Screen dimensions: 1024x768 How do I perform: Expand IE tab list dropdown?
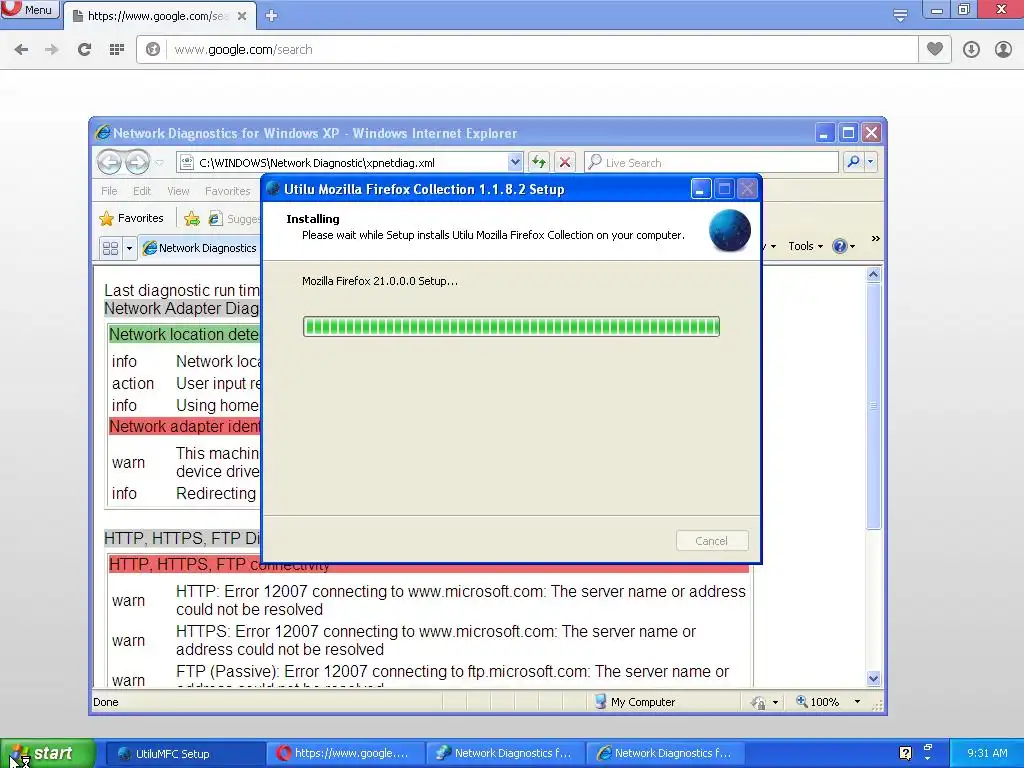(x=129, y=248)
